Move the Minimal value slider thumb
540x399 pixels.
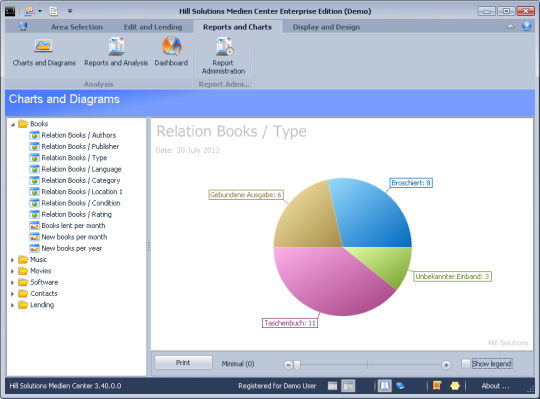(x=297, y=365)
